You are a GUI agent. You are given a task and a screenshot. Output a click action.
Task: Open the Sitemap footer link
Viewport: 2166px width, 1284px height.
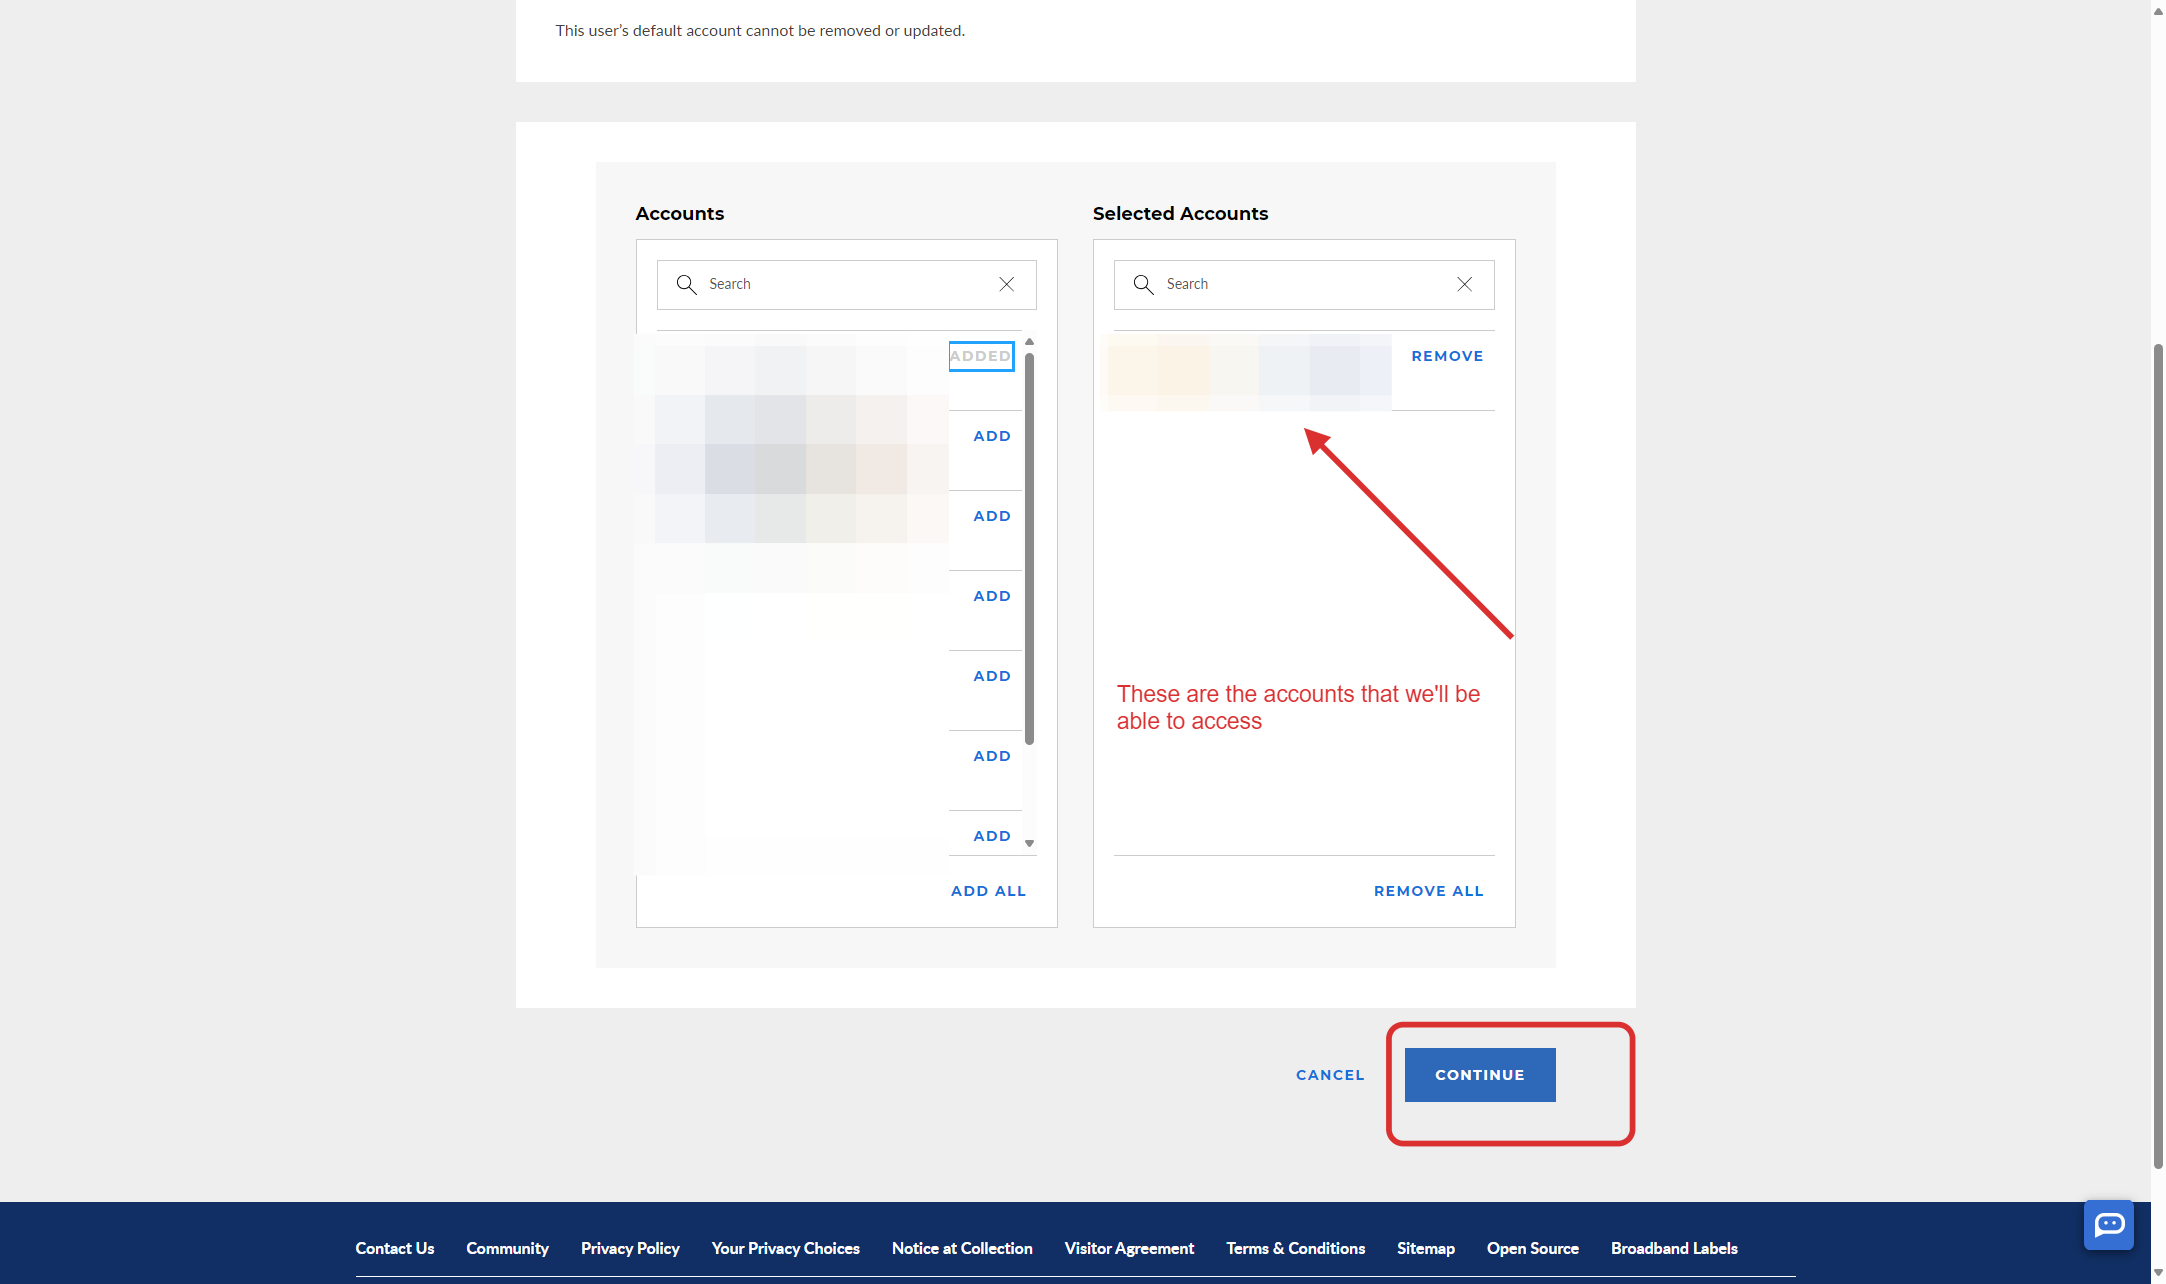[x=1425, y=1248]
